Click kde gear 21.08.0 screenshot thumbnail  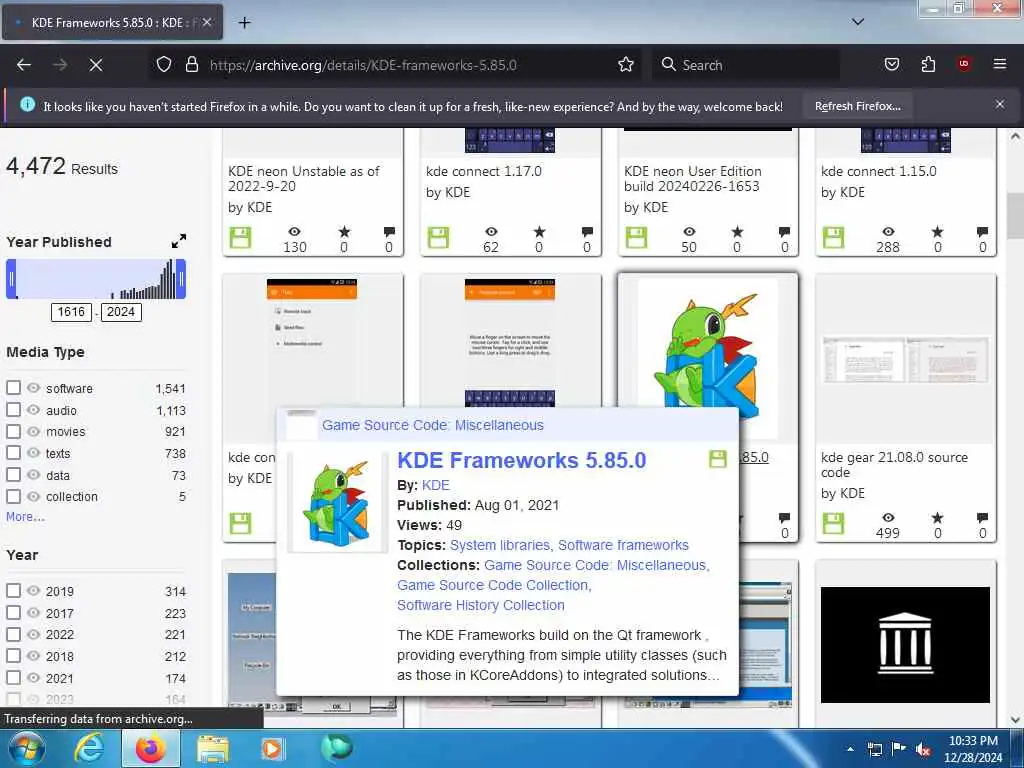(x=905, y=360)
